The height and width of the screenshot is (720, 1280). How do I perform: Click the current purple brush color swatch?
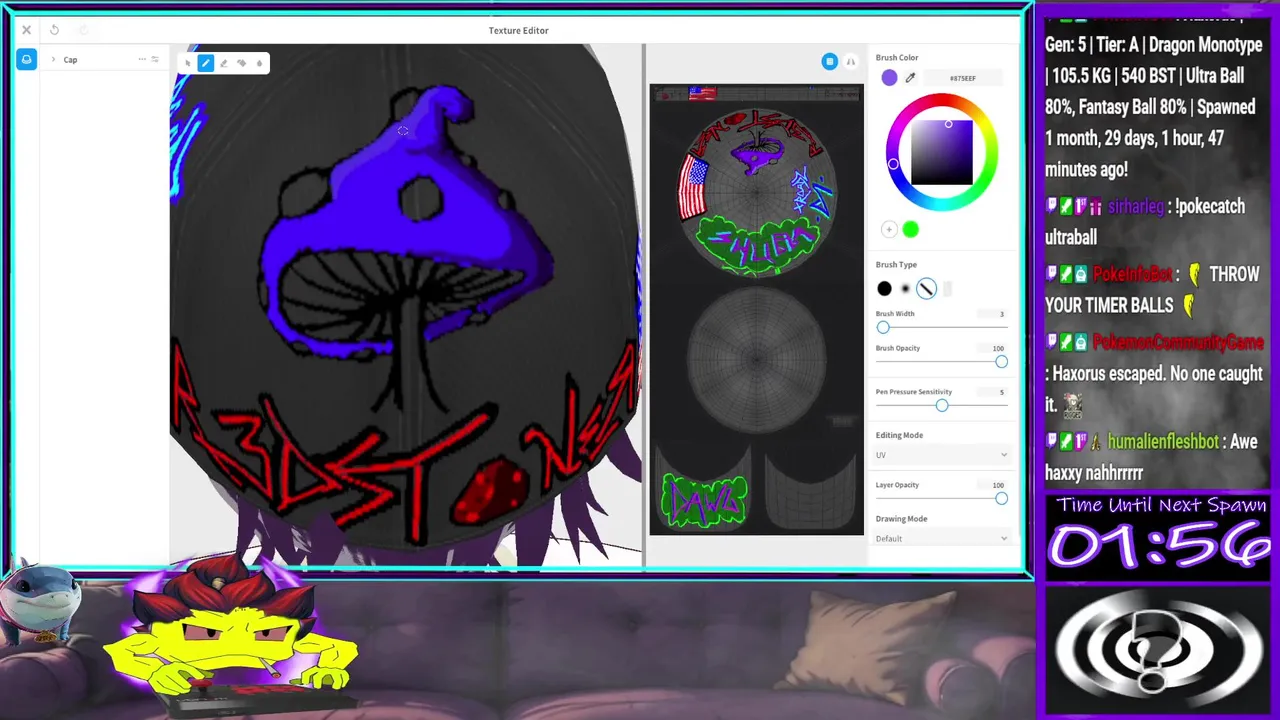[x=889, y=78]
